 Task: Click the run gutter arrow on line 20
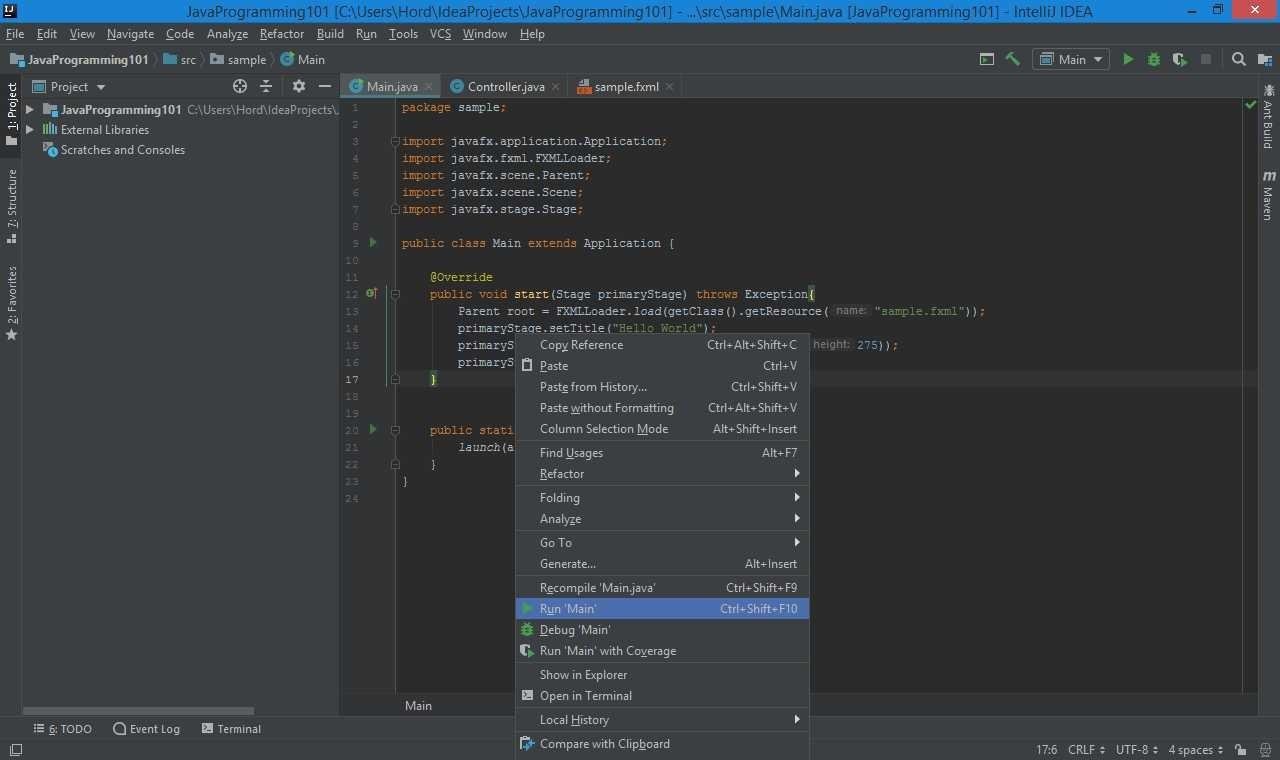coord(373,430)
